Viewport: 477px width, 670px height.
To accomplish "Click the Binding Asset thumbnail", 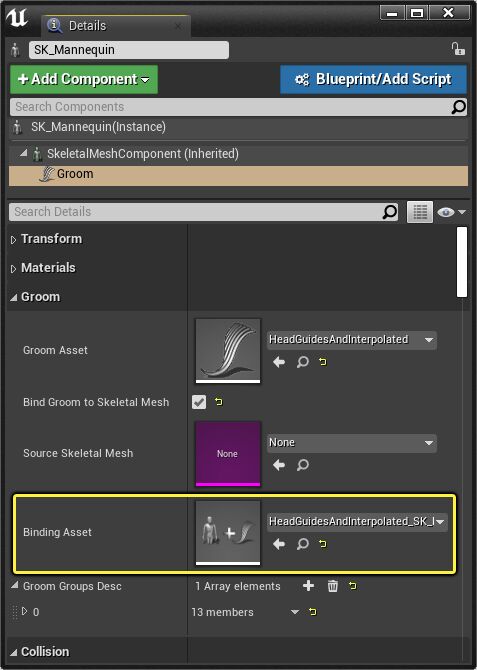I will coord(228,533).
